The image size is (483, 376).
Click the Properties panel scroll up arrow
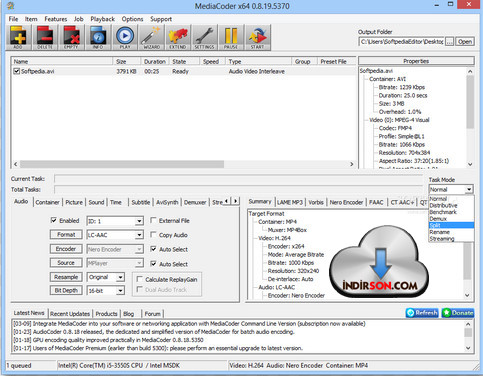(x=470, y=71)
